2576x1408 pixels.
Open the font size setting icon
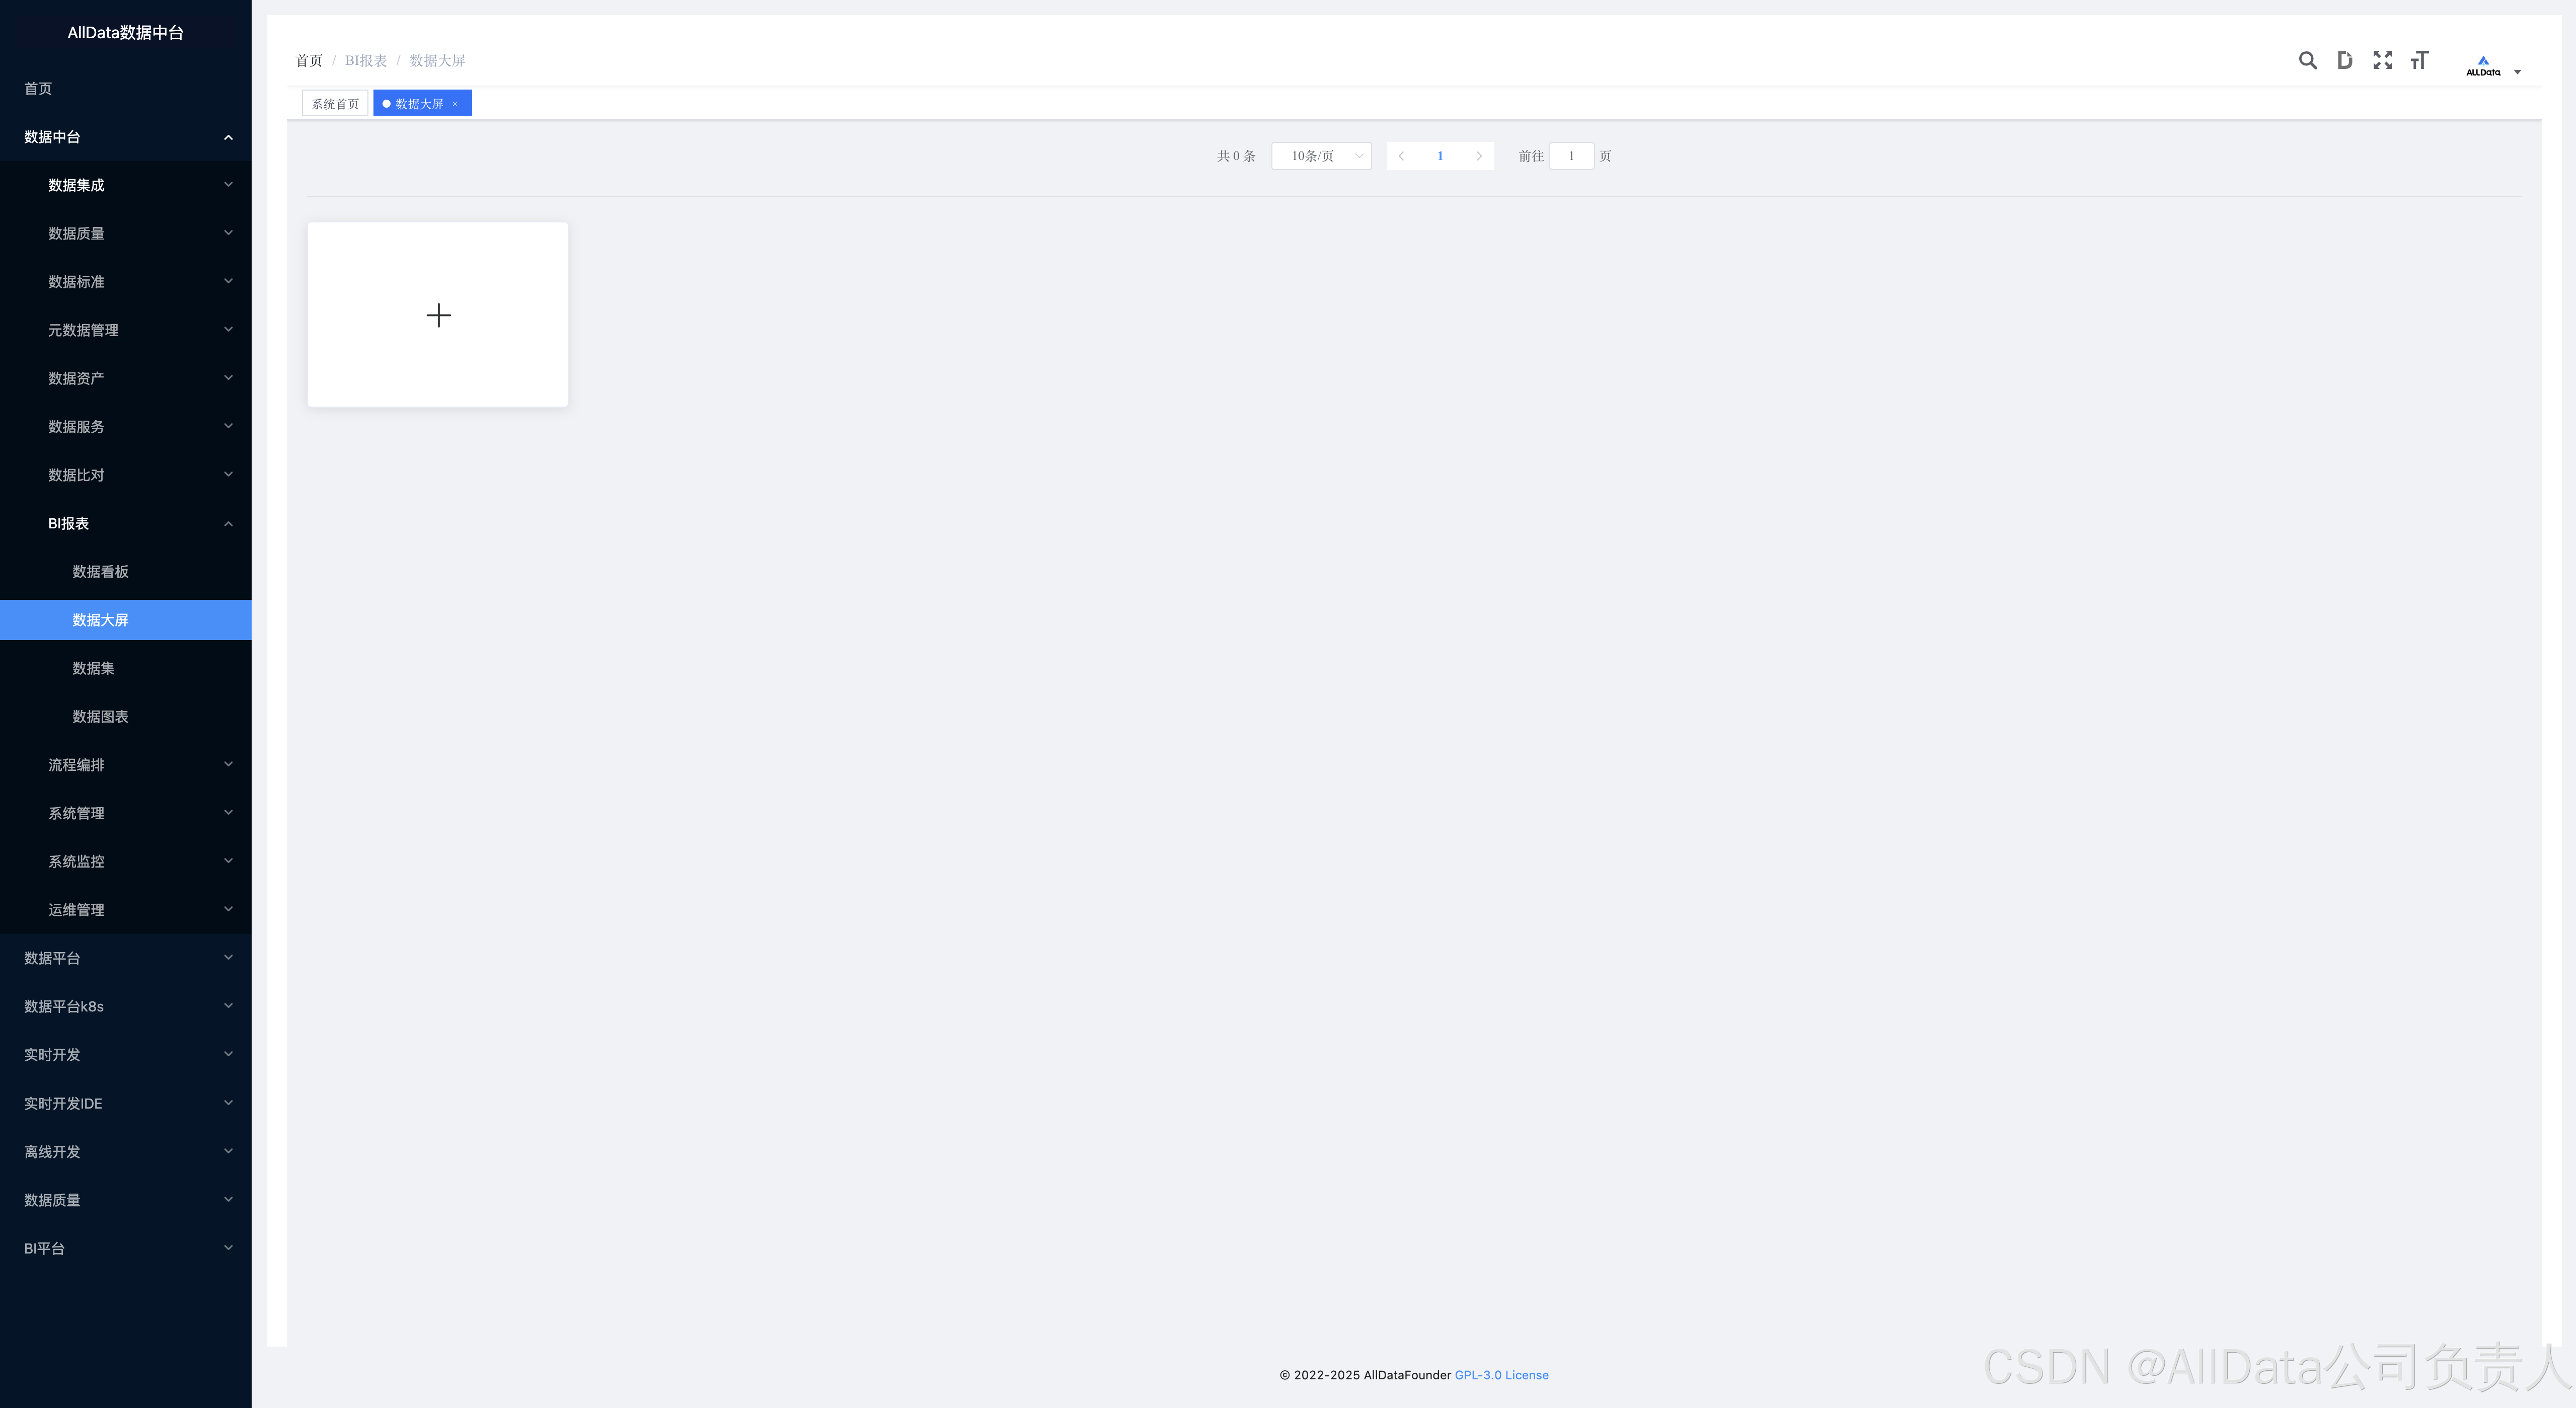(x=2419, y=60)
